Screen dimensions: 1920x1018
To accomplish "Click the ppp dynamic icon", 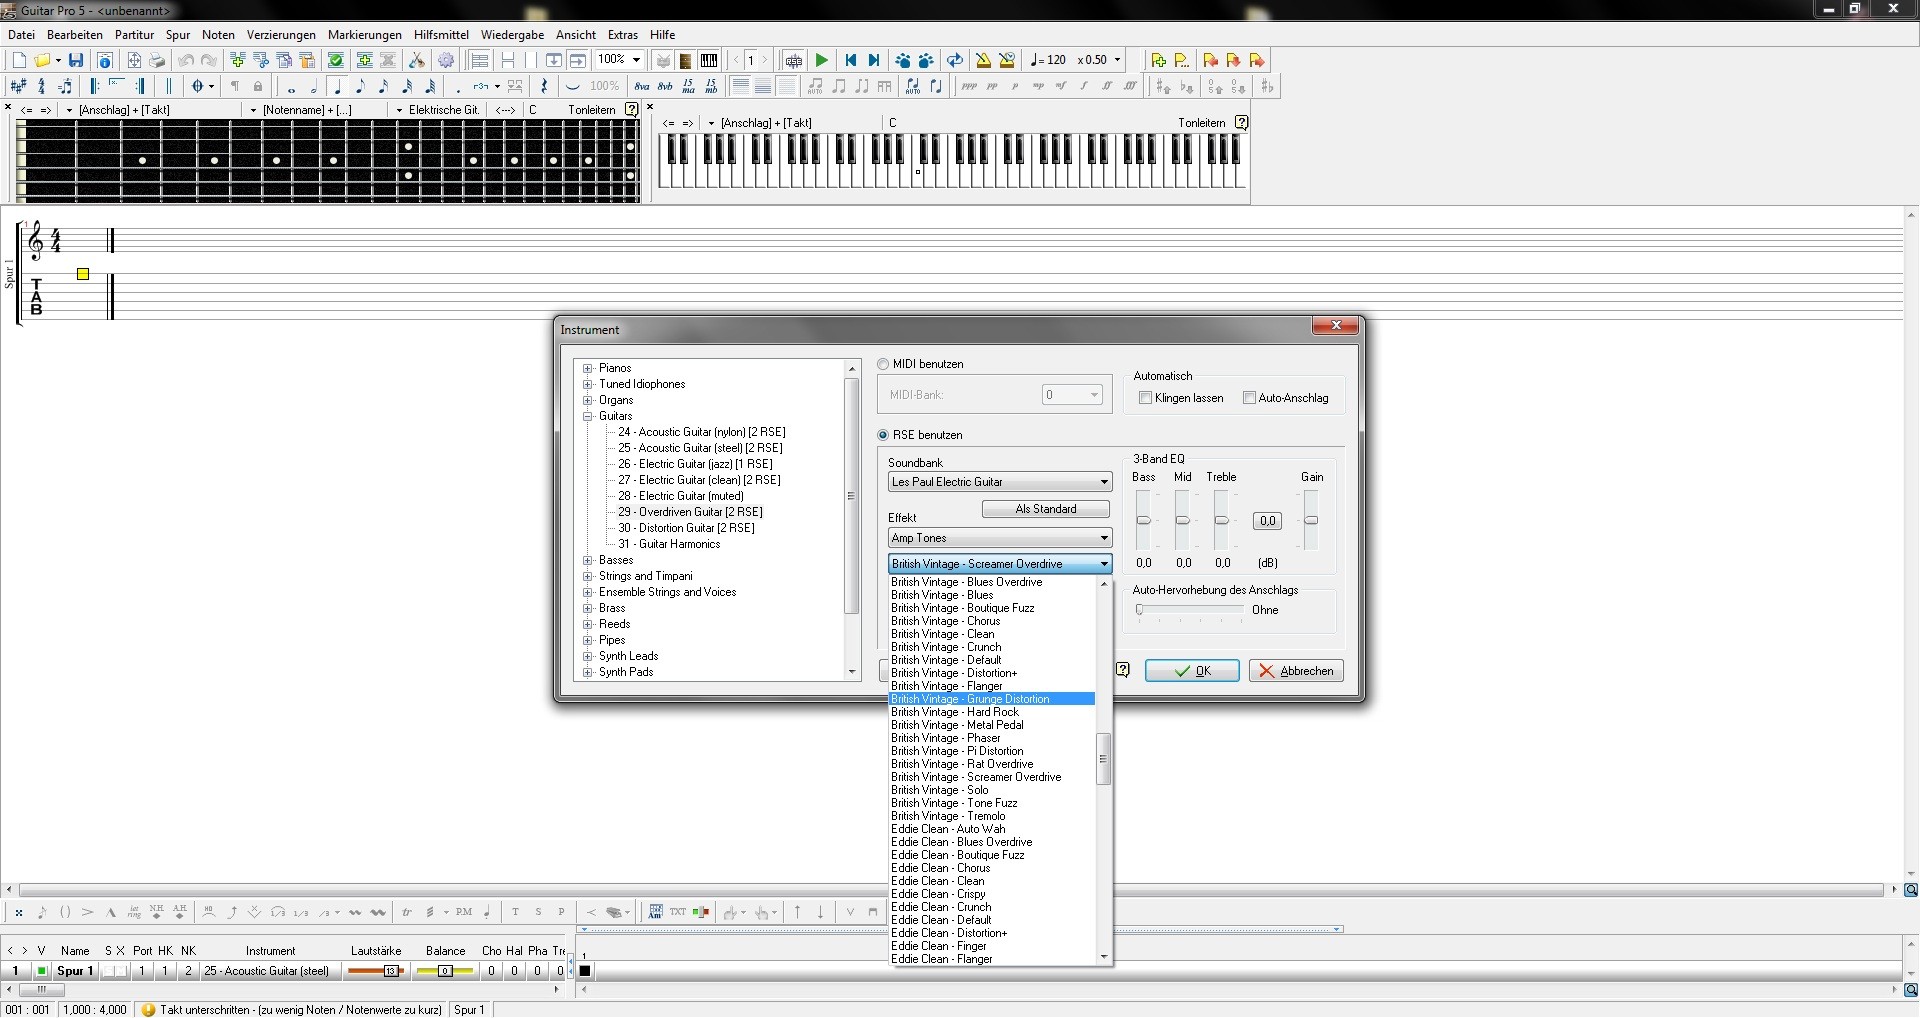I will pyautogui.click(x=969, y=87).
